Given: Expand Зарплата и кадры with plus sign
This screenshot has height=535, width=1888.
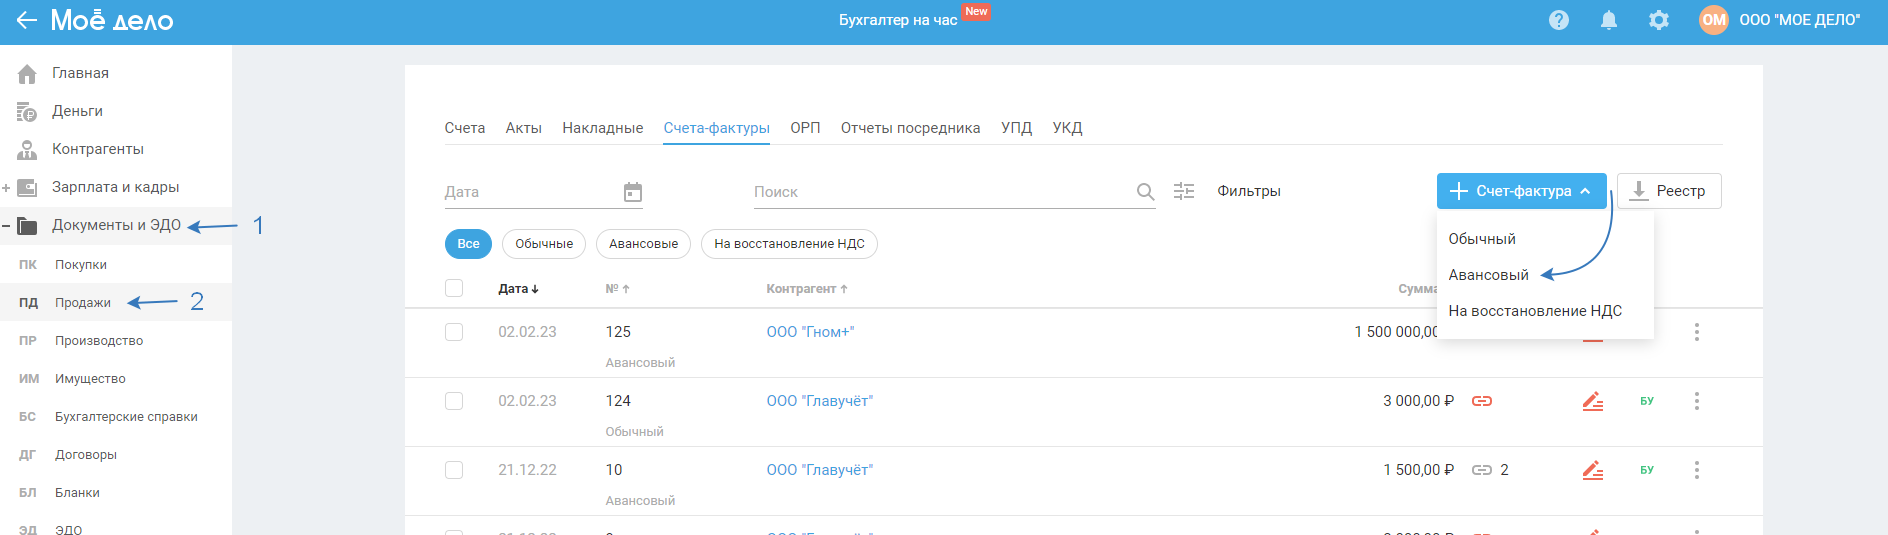Looking at the screenshot, I should click(6, 187).
